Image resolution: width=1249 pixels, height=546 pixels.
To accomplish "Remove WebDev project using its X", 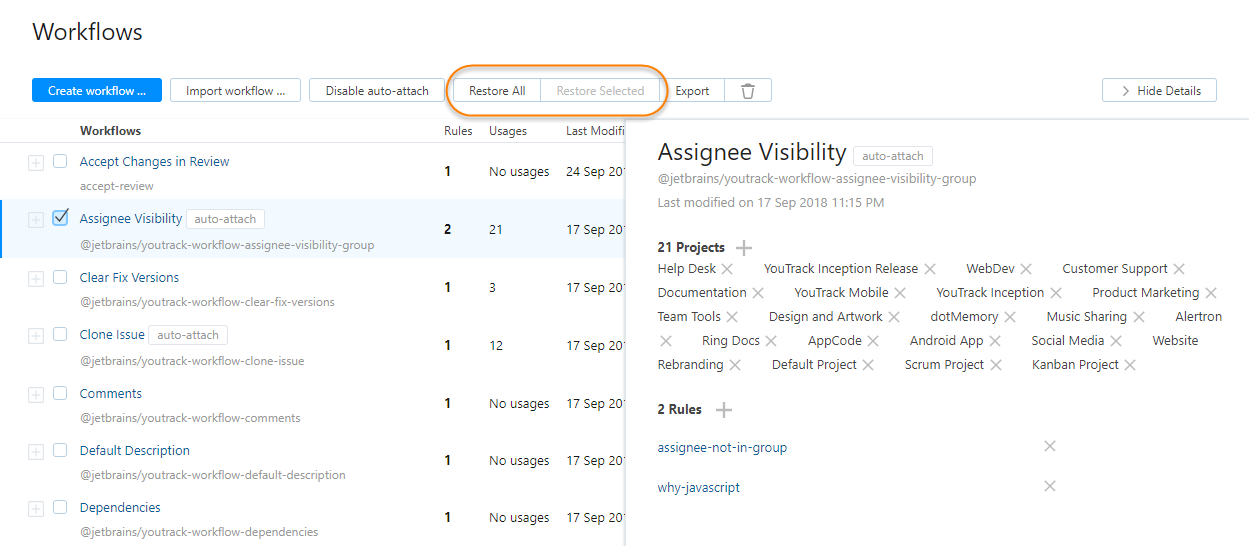I will (1026, 269).
